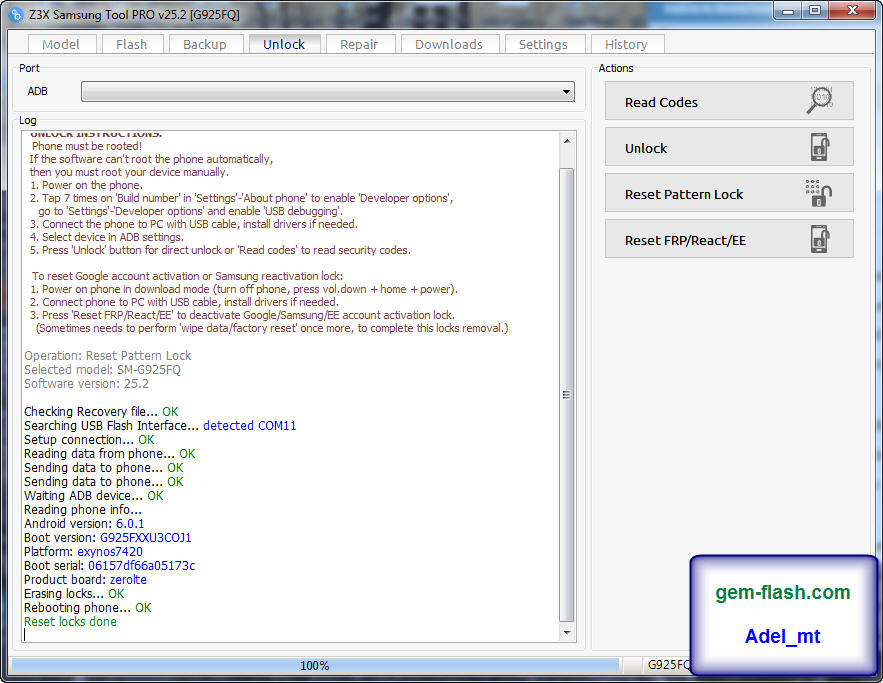The height and width of the screenshot is (683, 883).
Task: Click the phone padlock icon on Unlock
Action: (x=820, y=147)
